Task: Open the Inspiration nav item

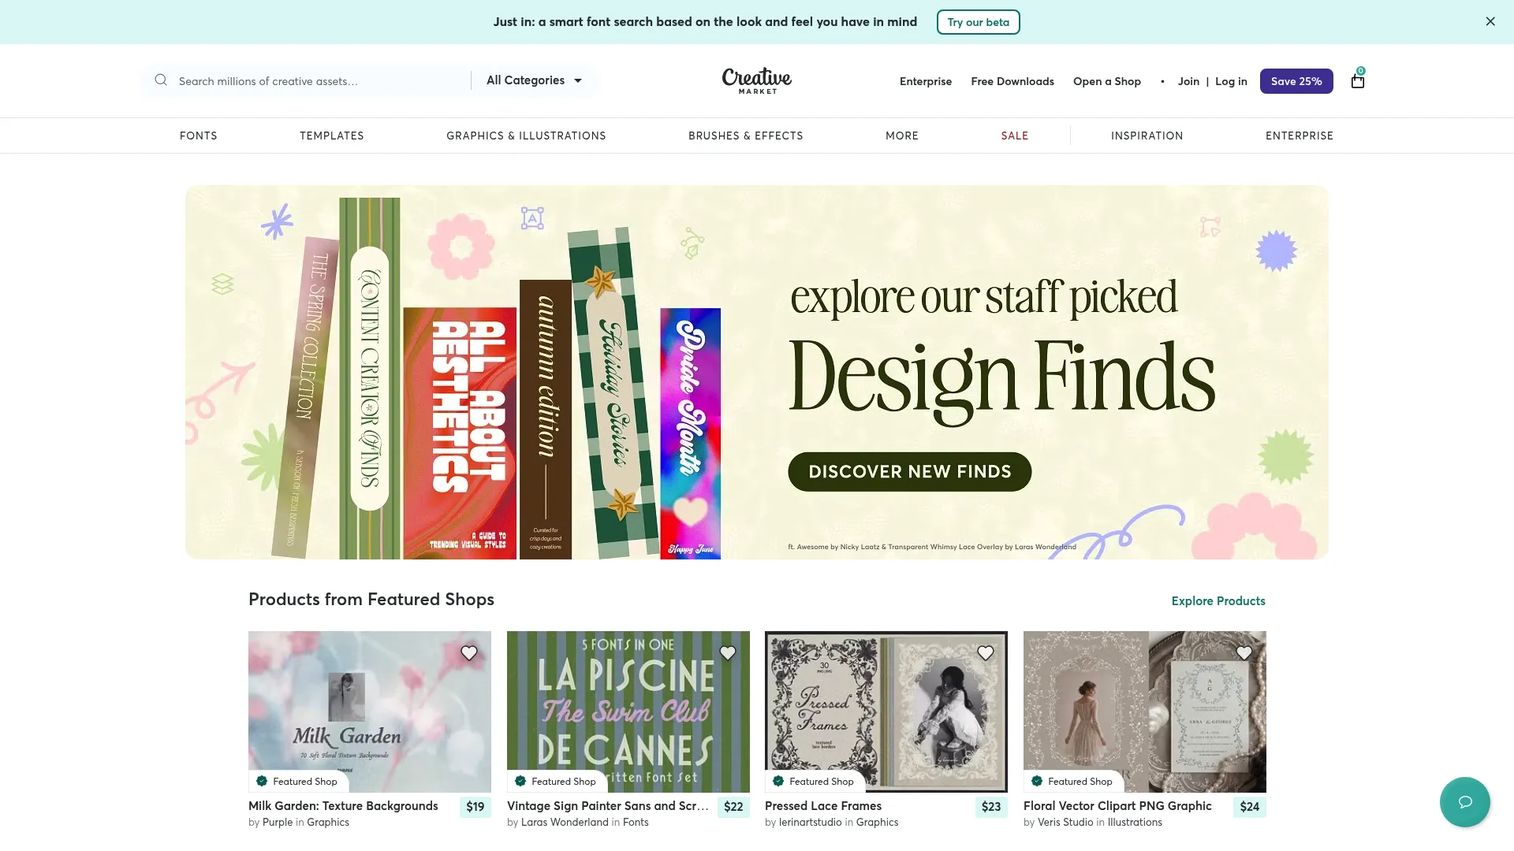Action: pyautogui.click(x=1147, y=135)
